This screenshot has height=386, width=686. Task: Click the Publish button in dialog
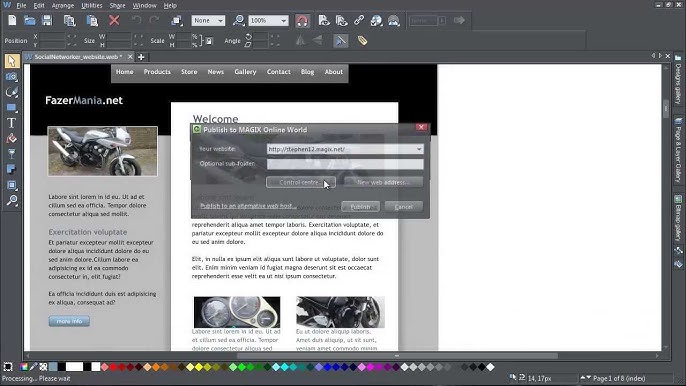click(x=360, y=207)
